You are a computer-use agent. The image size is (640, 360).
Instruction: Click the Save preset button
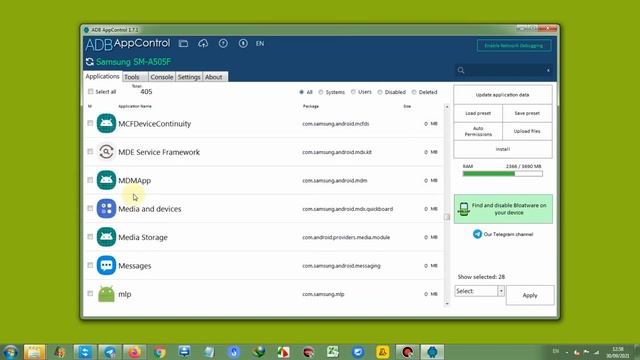point(527,113)
